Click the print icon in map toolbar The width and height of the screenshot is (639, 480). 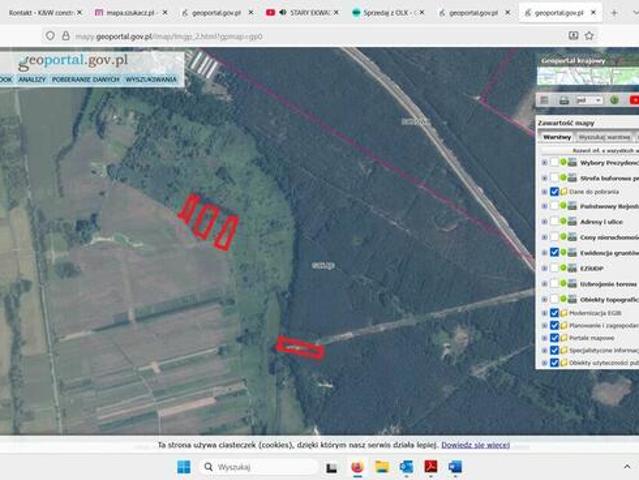pos(564,101)
